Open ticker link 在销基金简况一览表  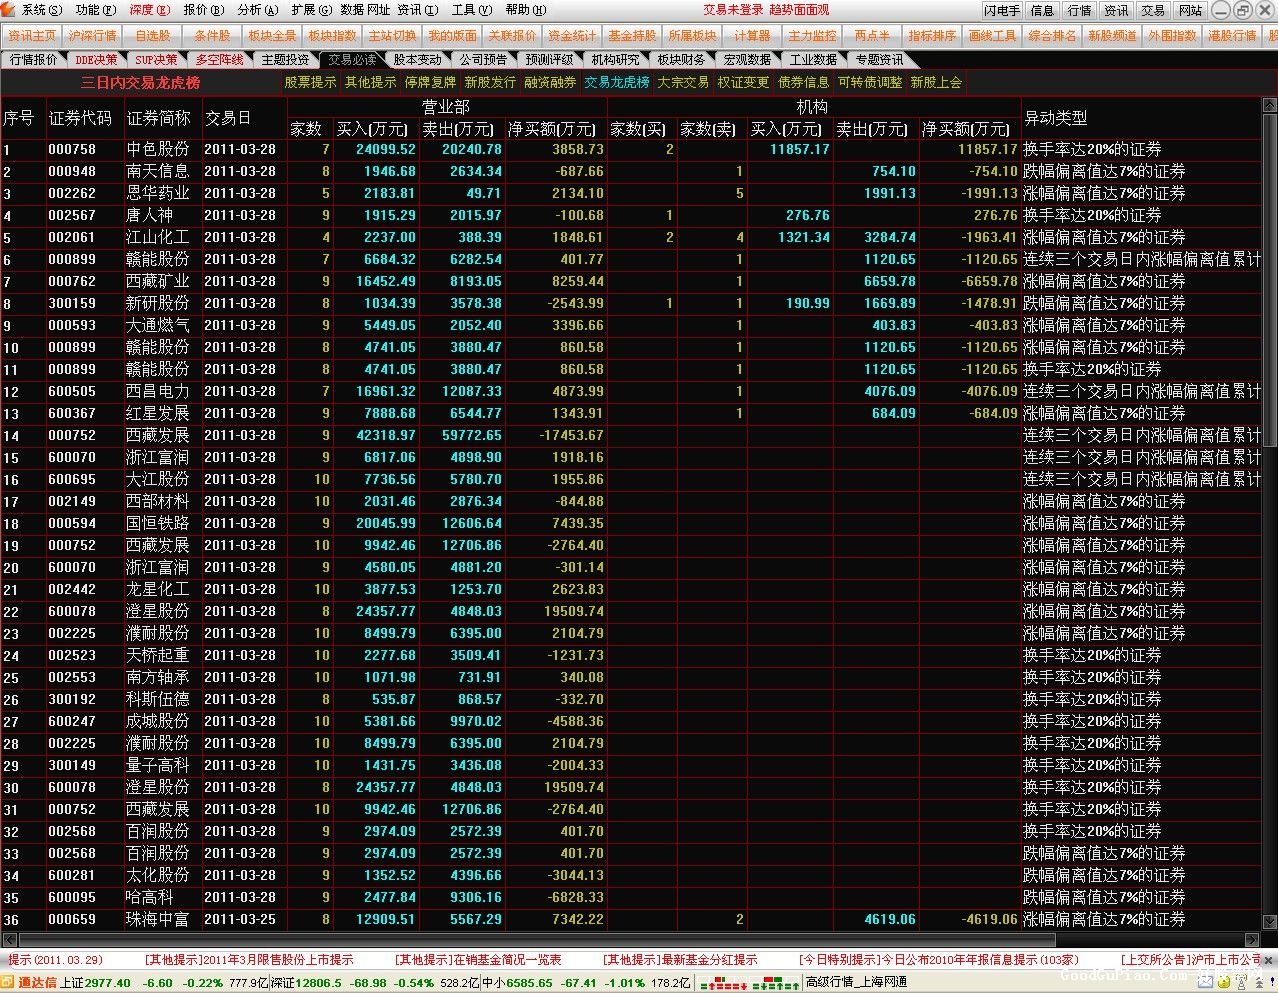pyautogui.click(x=478, y=960)
